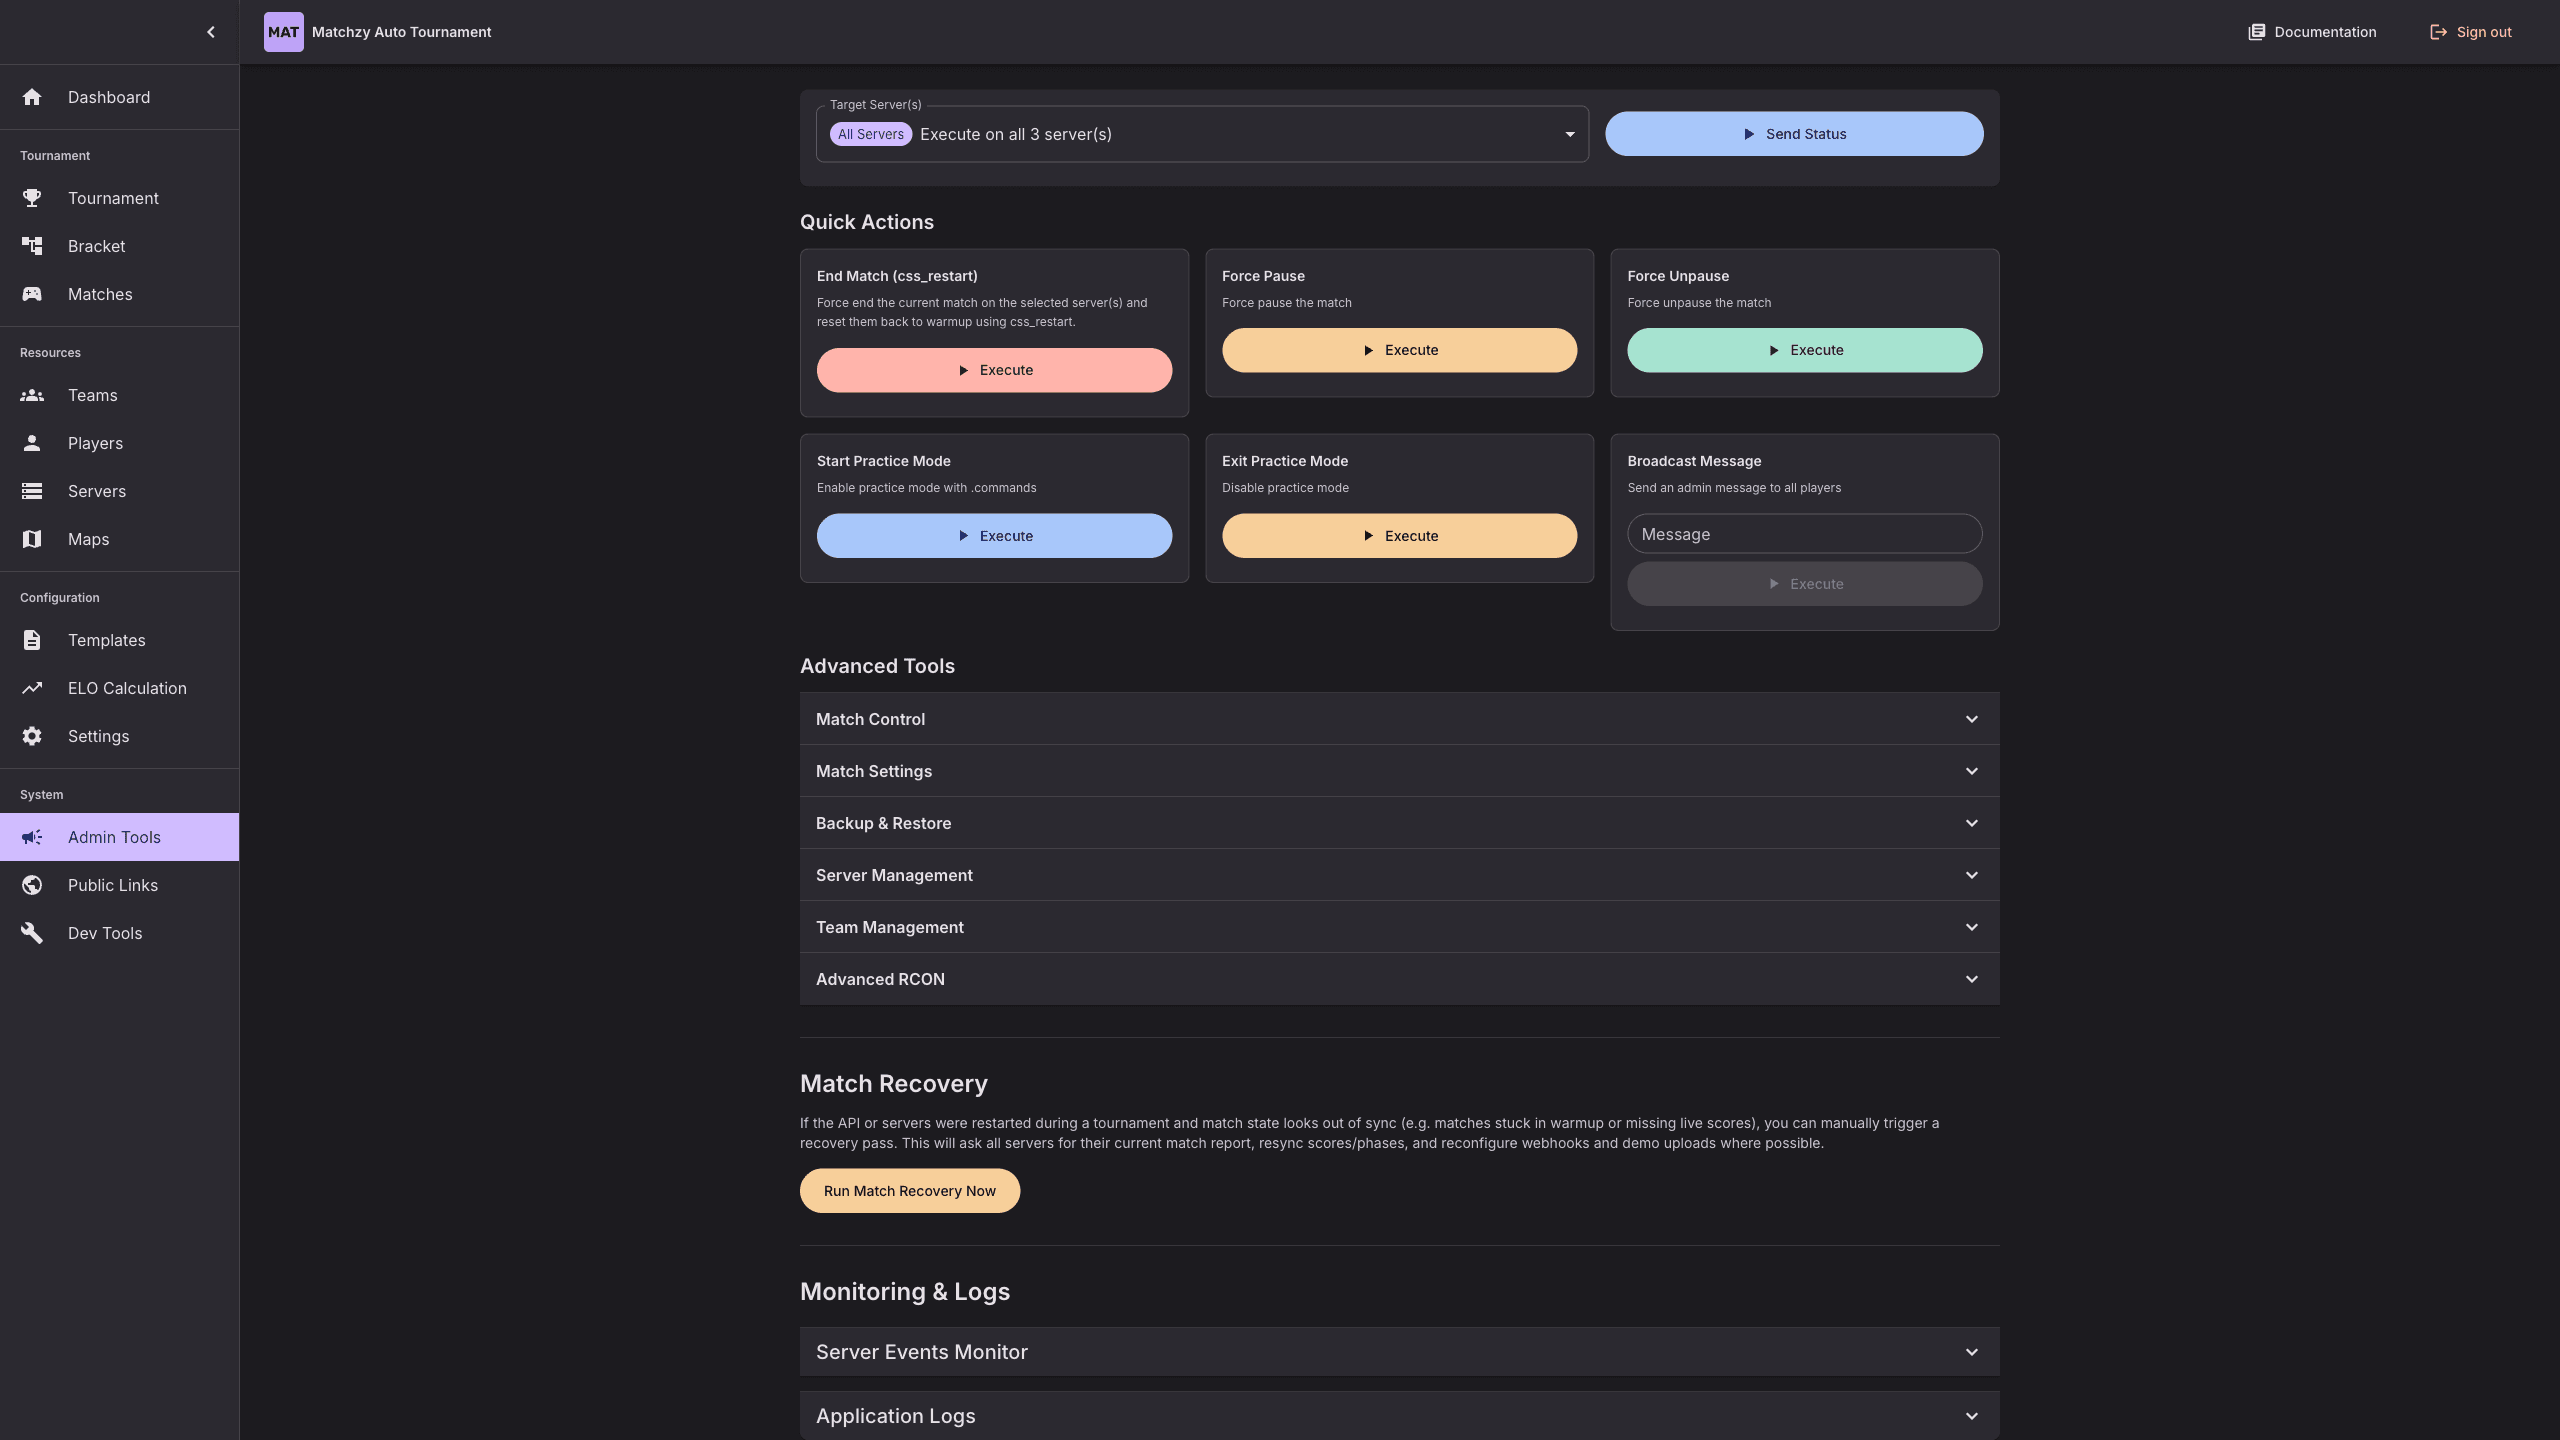Screen dimensions: 2560x1440
Task: Open ELO Calculation via the trending chart icon
Action: 33,688
